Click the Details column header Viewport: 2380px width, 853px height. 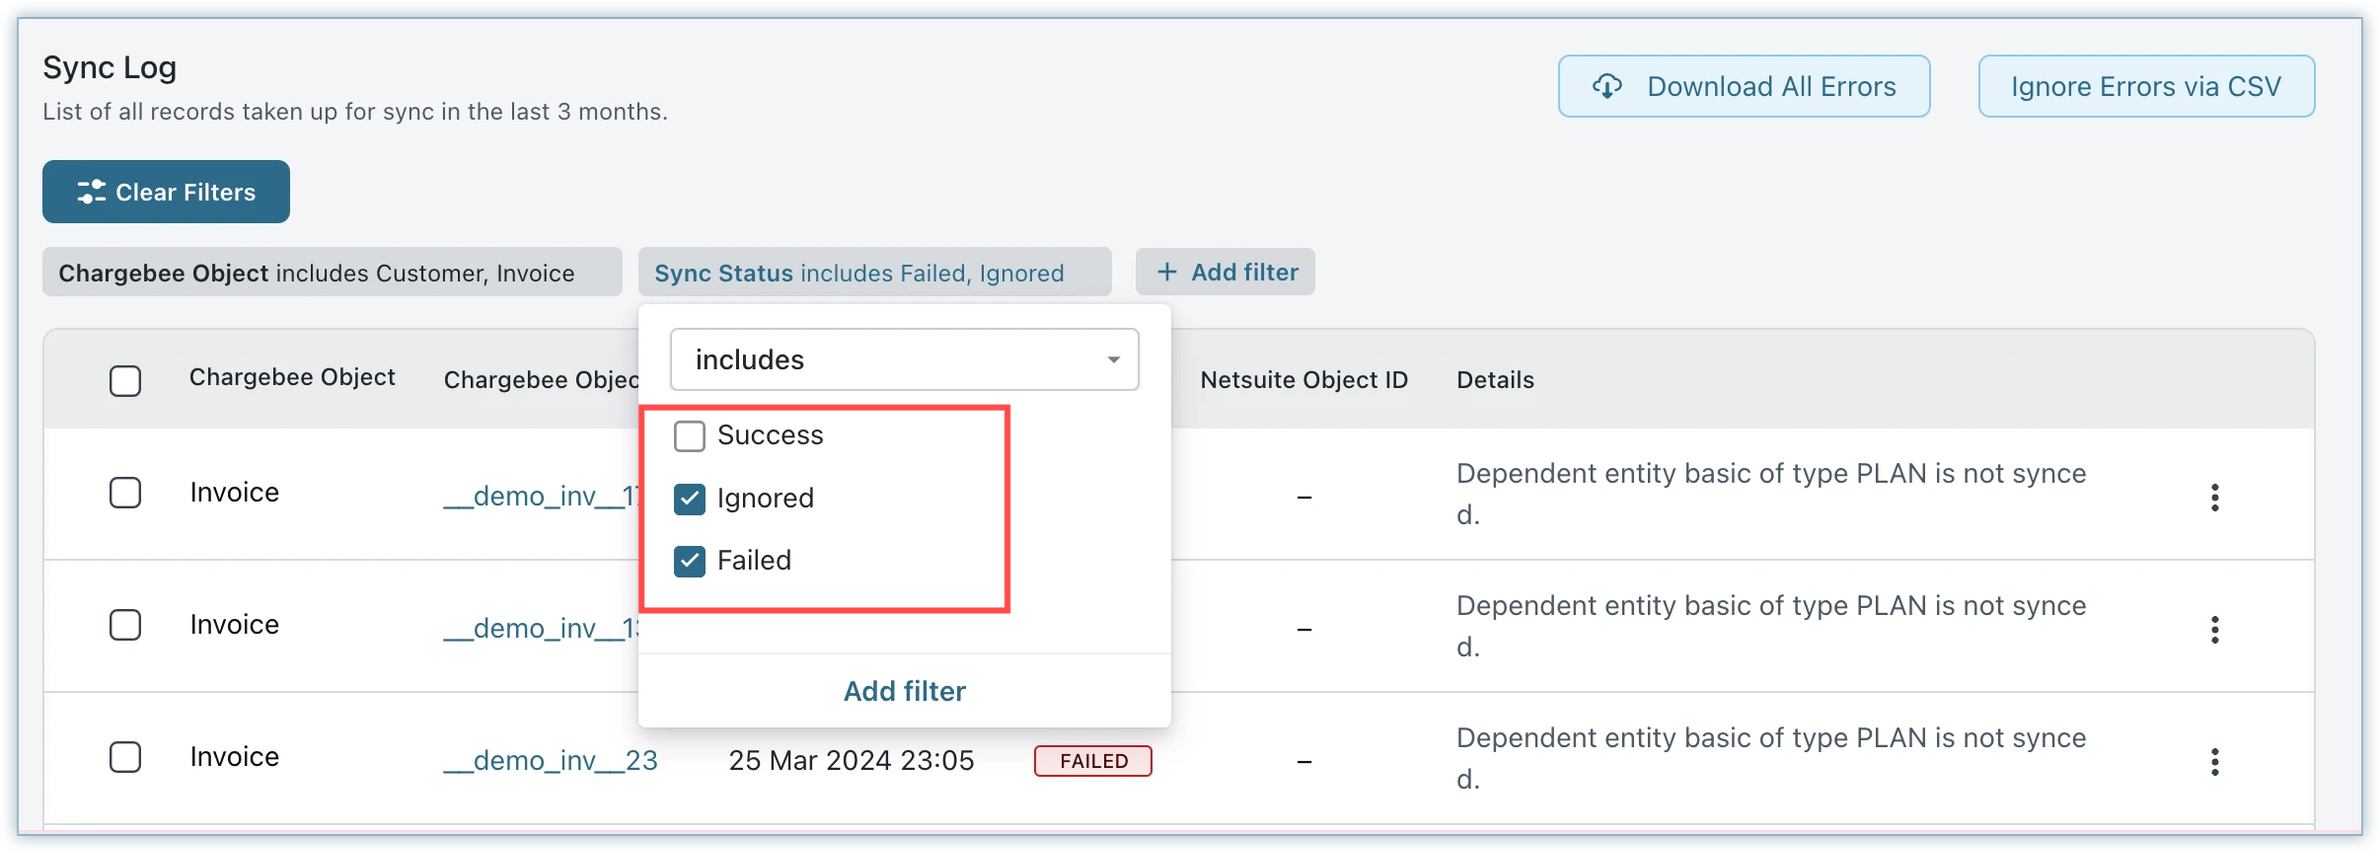pyautogui.click(x=1494, y=380)
